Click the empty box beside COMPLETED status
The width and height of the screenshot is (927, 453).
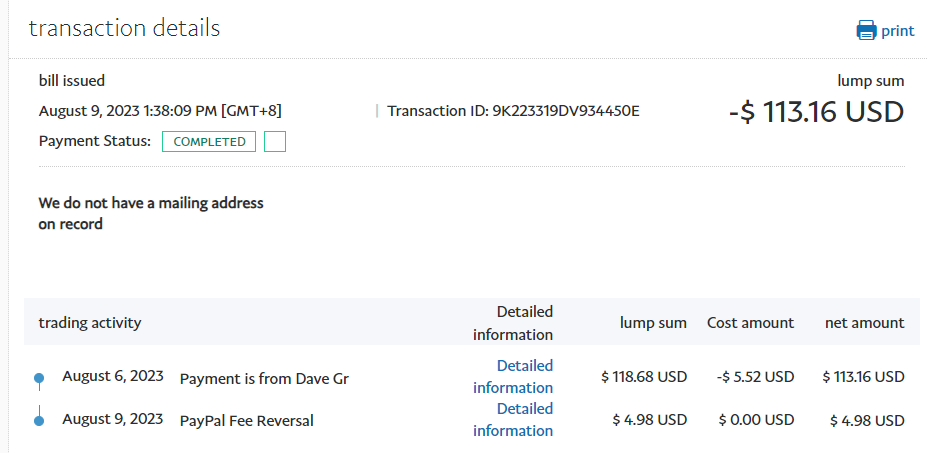pyautogui.click(x=275, y=142)
